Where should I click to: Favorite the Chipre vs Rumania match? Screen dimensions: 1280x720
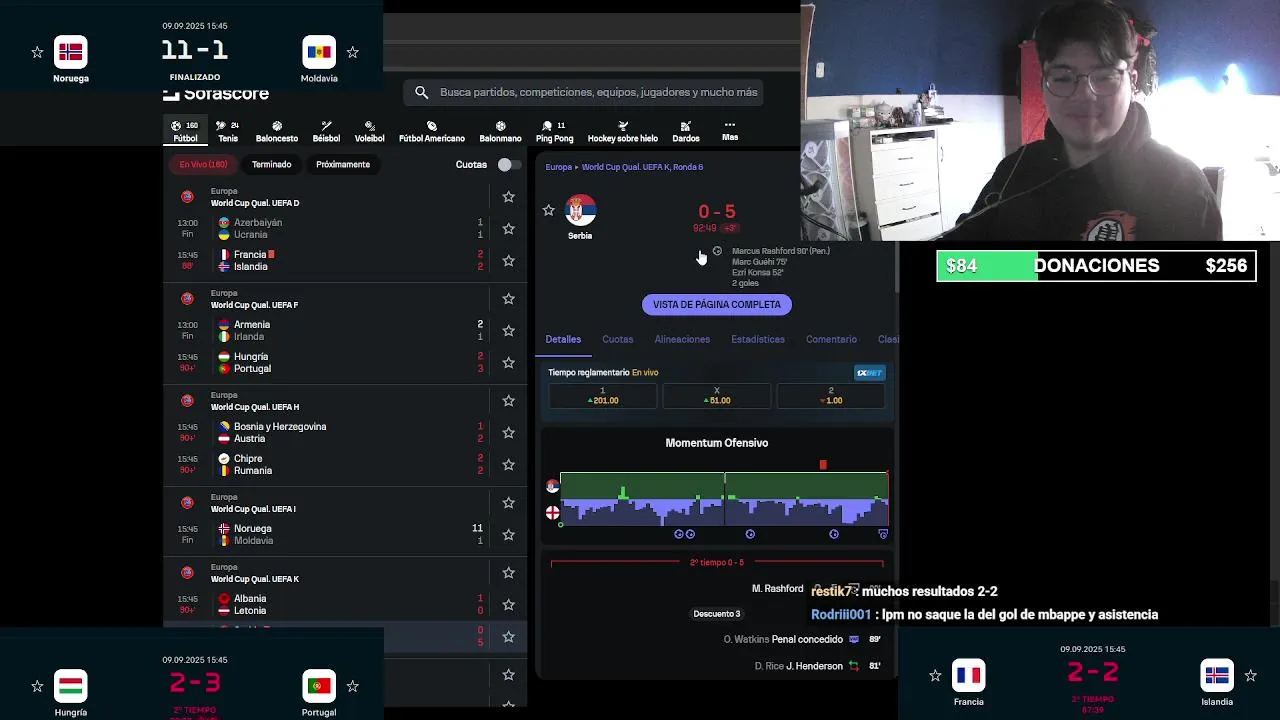pyautogui.click(x=508, y=465)
